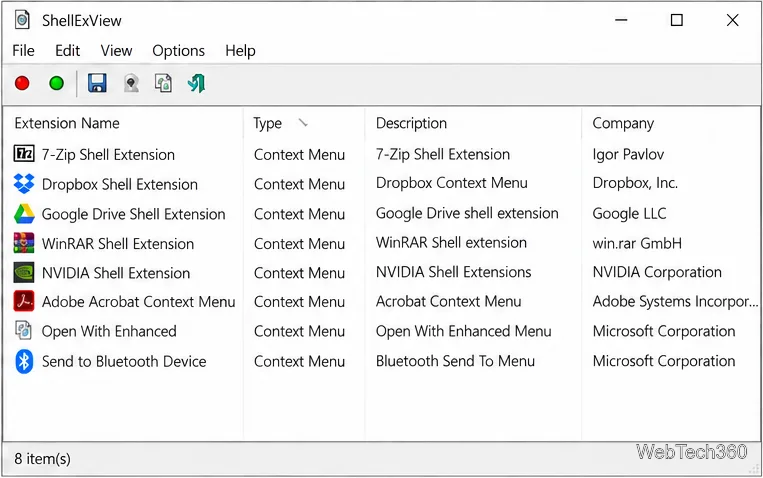This screenshot has width=763, height=478.
Task: Click the blue Bluetooth icon
Action: (24, 361)
